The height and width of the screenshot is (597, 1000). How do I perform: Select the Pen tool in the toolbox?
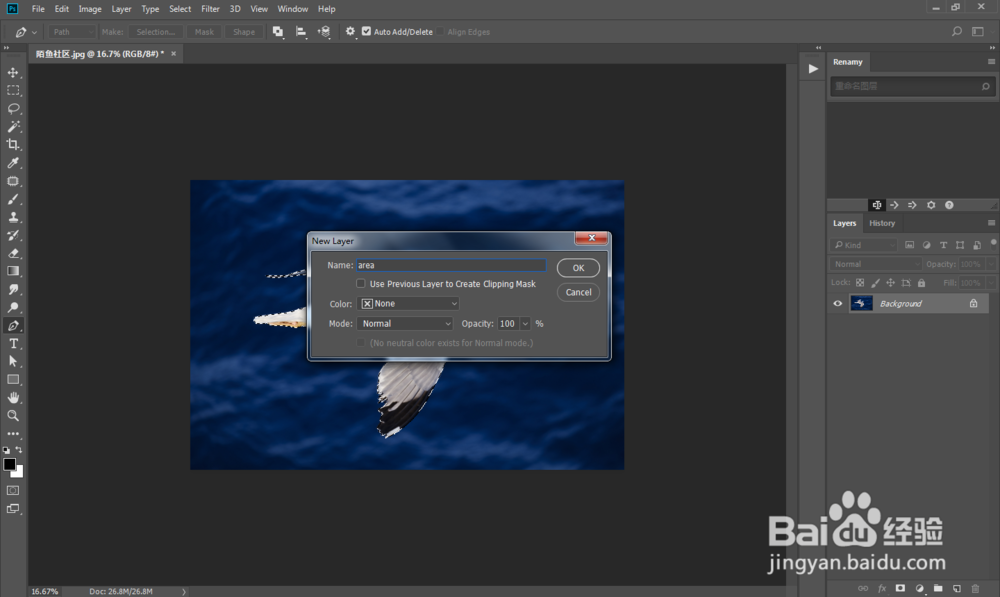13,325
